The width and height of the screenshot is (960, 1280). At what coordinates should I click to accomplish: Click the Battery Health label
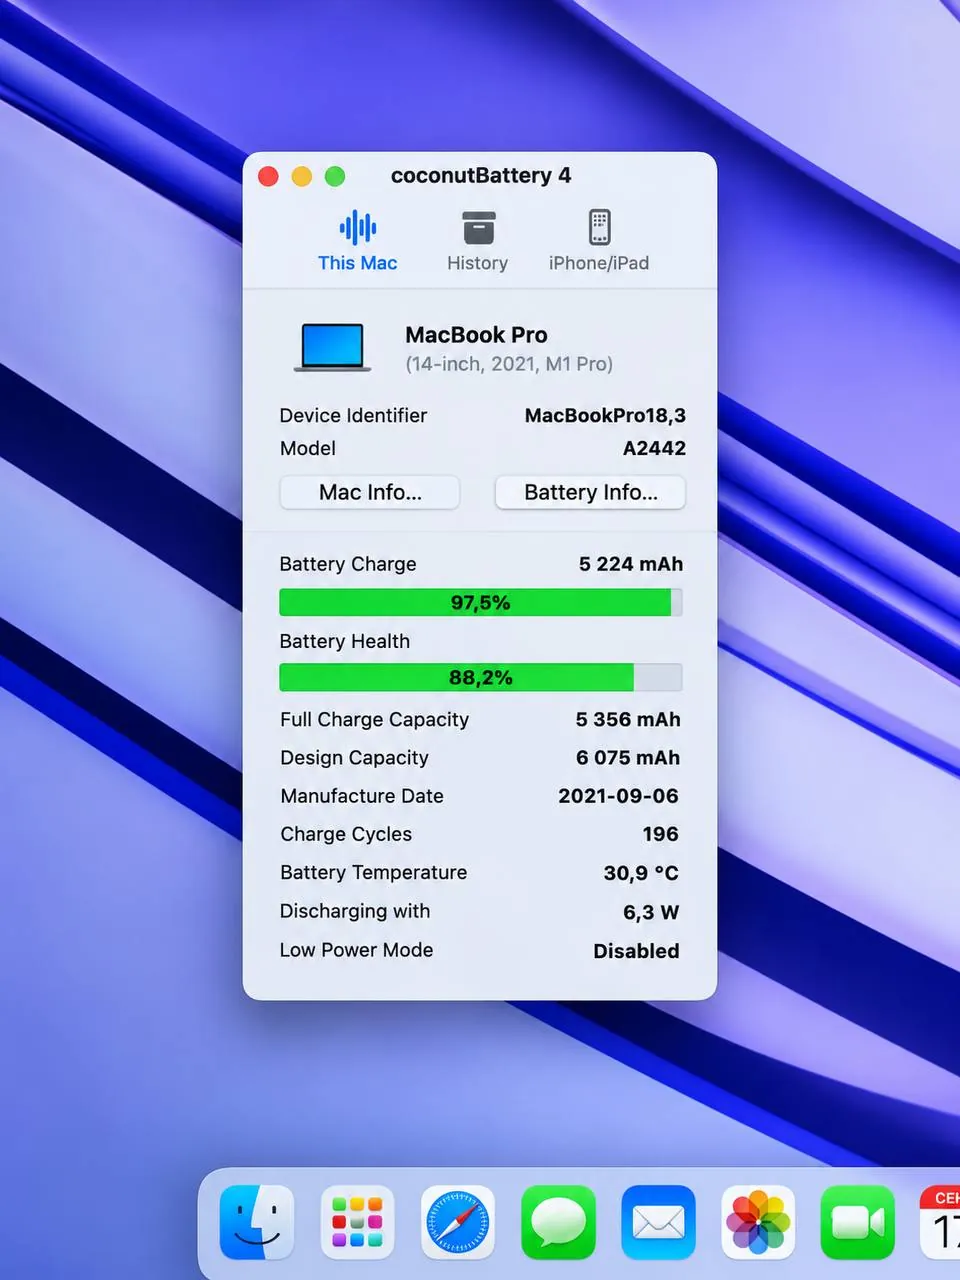tap(345, 641)
